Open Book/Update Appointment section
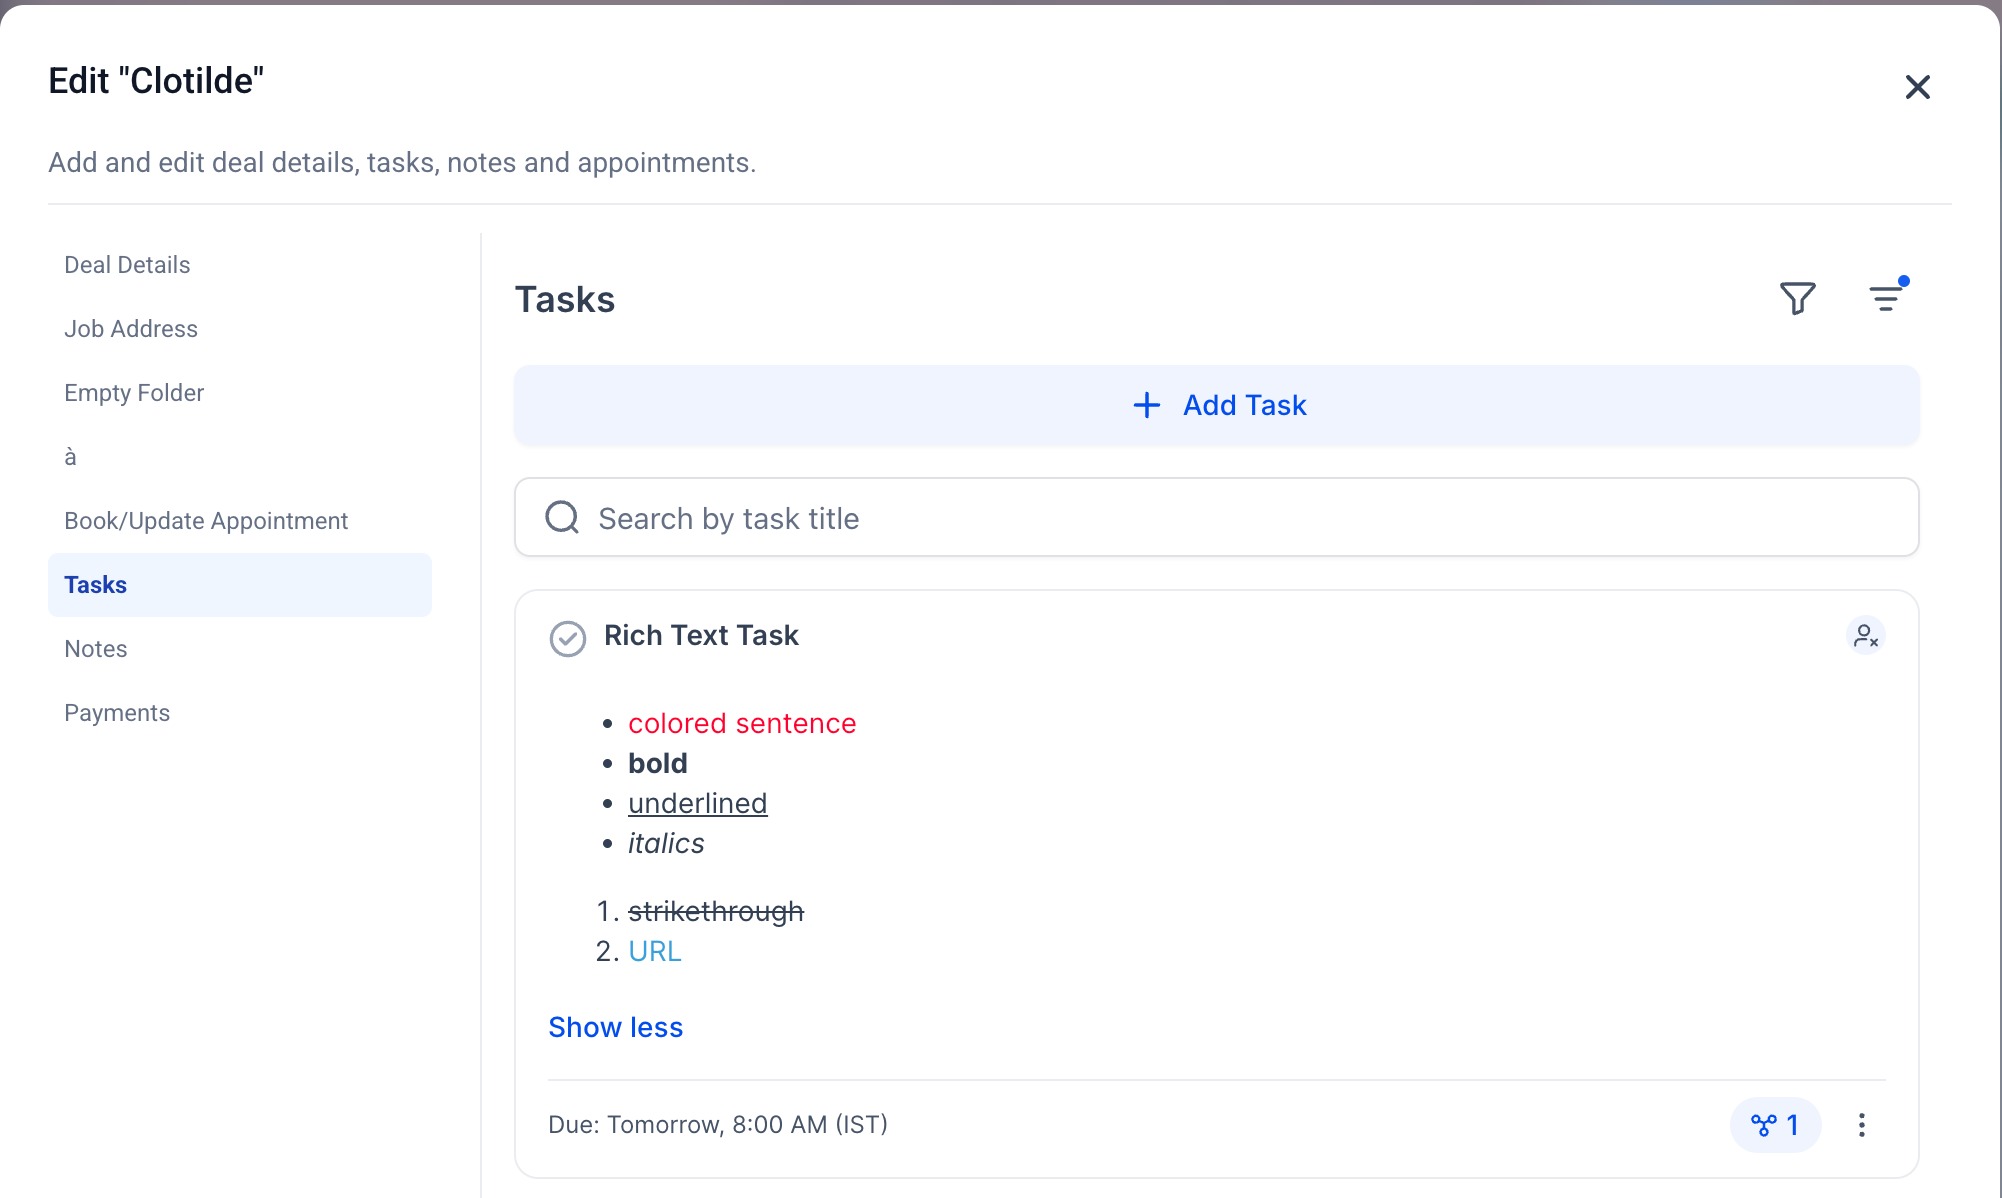 [x=206, y=521]
